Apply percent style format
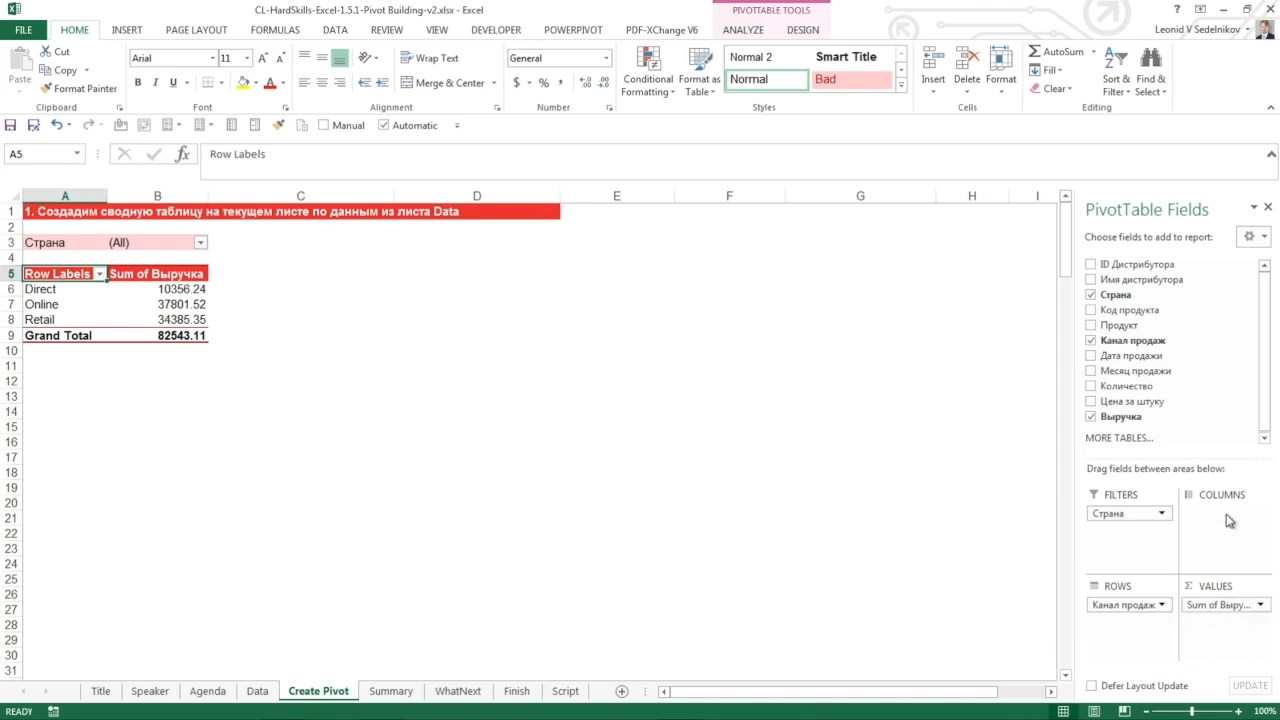Screen dimensions: 1280x720 click(544, 83)
